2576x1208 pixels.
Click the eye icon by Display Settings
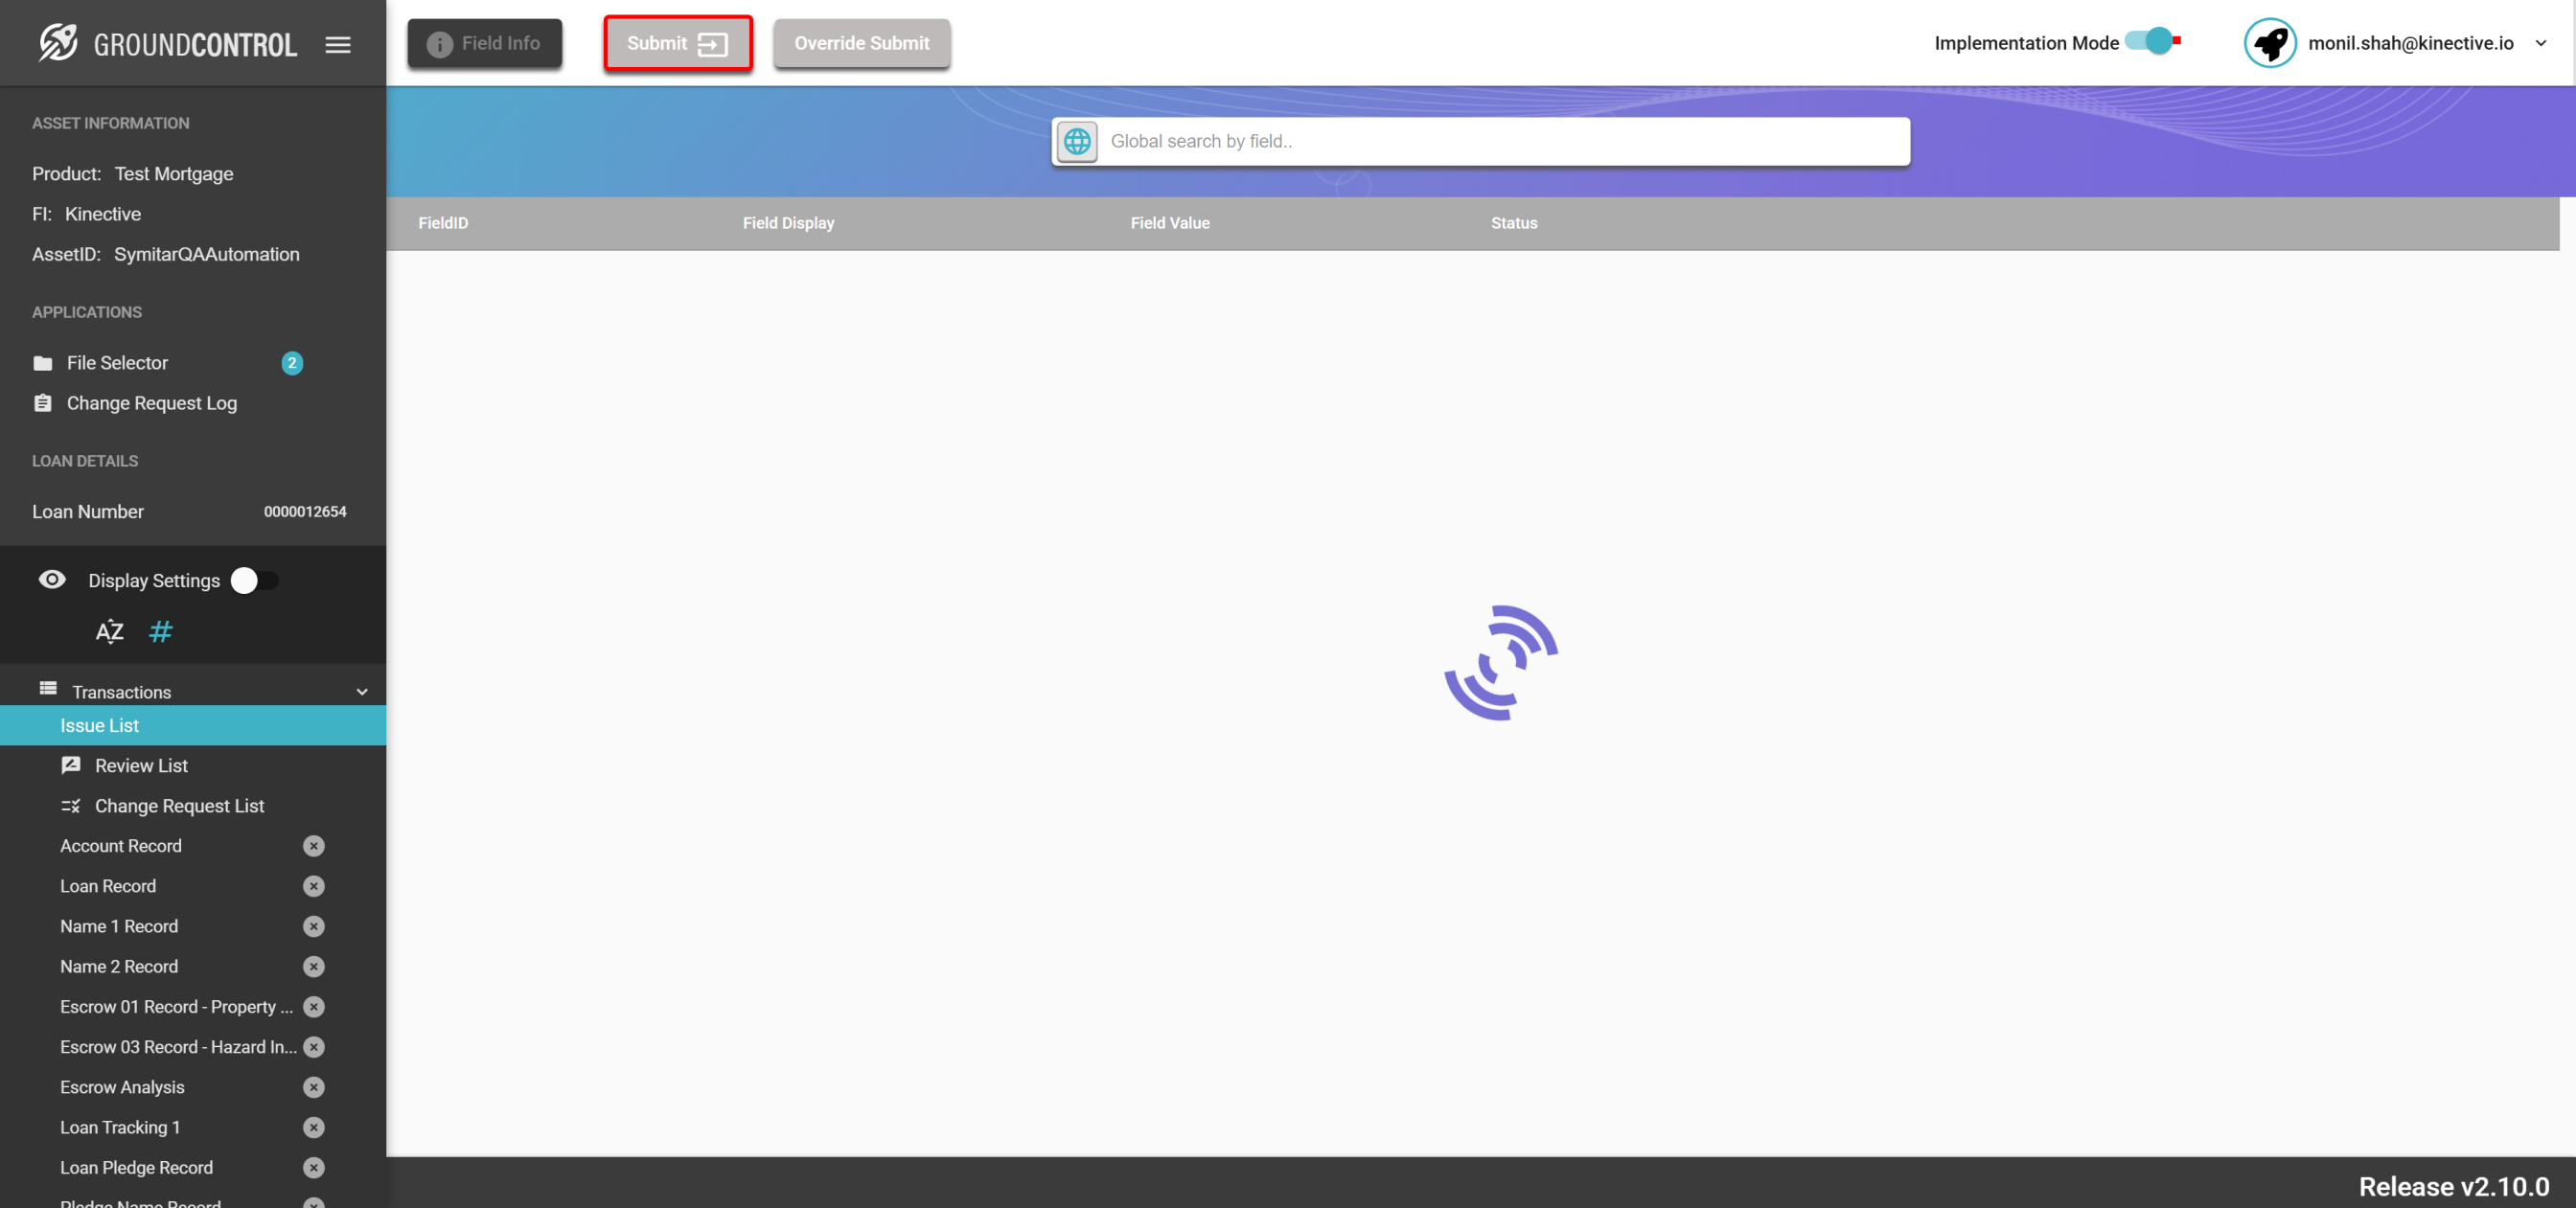point(52,580)
